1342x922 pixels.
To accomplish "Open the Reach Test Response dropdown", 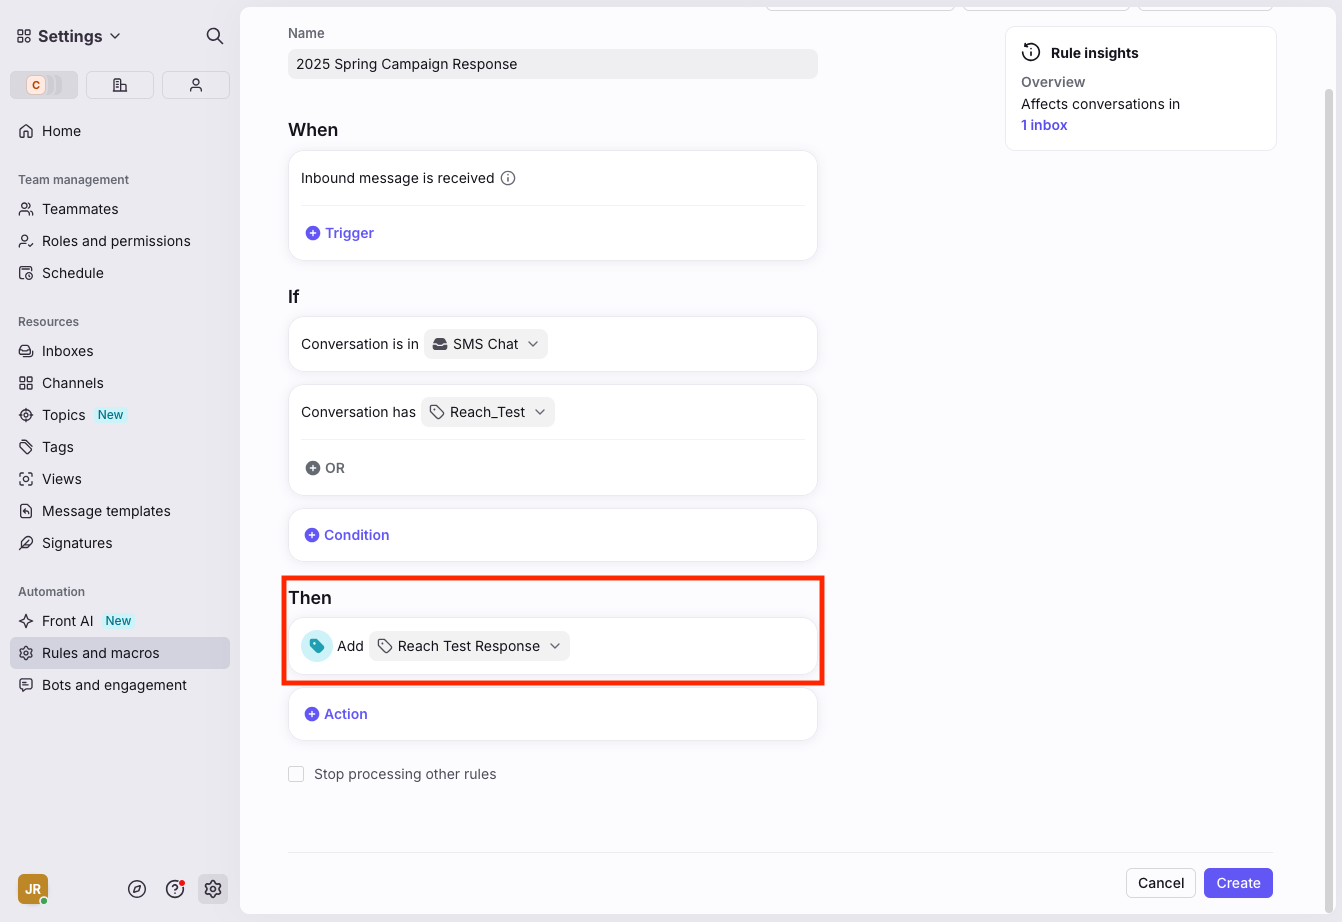I will pyautogui.click(x=469, y=646).
